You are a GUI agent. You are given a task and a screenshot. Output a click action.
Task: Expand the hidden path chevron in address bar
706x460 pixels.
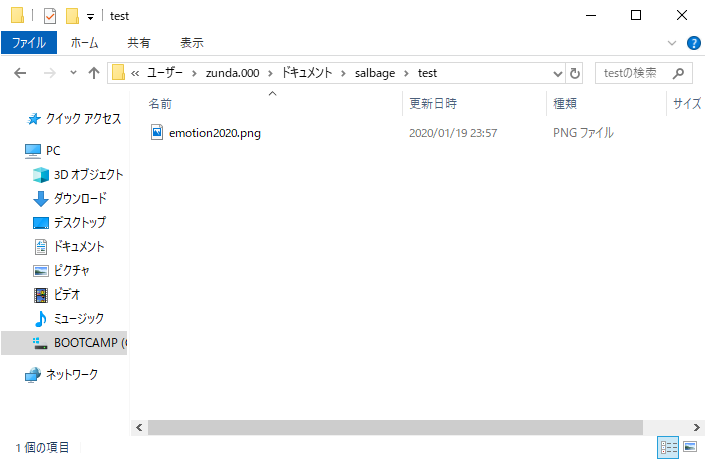point(135,73)
